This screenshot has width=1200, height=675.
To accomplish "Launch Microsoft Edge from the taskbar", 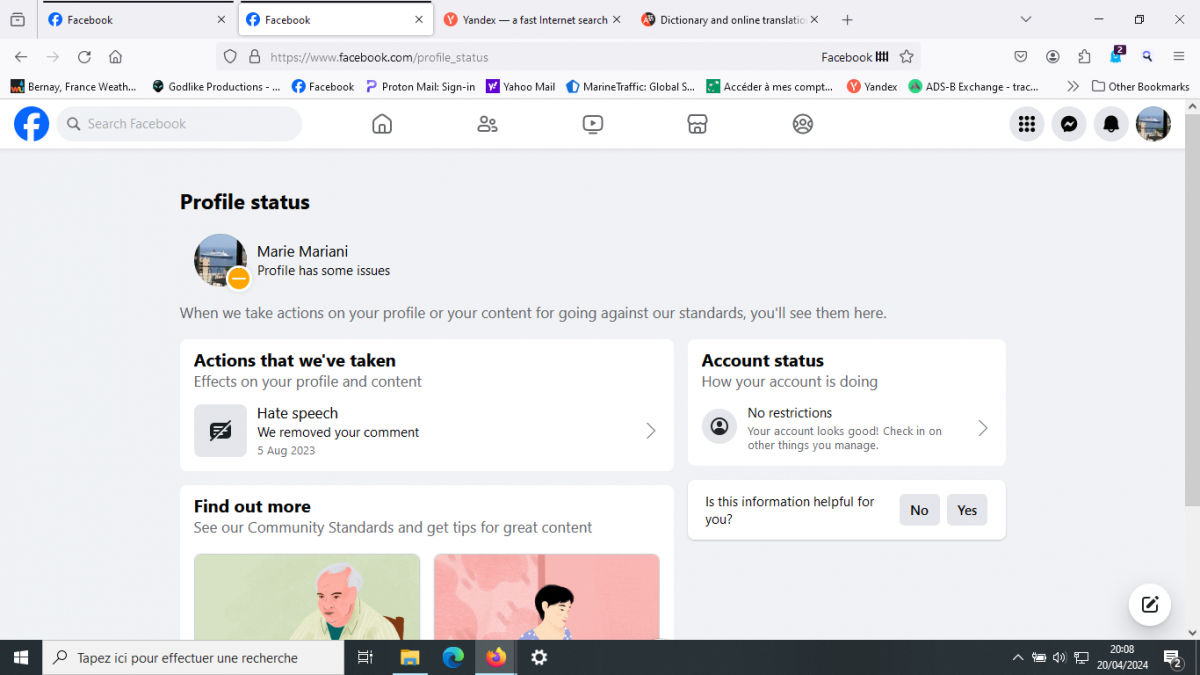I will pyautogui.click(x=453, y=658).
